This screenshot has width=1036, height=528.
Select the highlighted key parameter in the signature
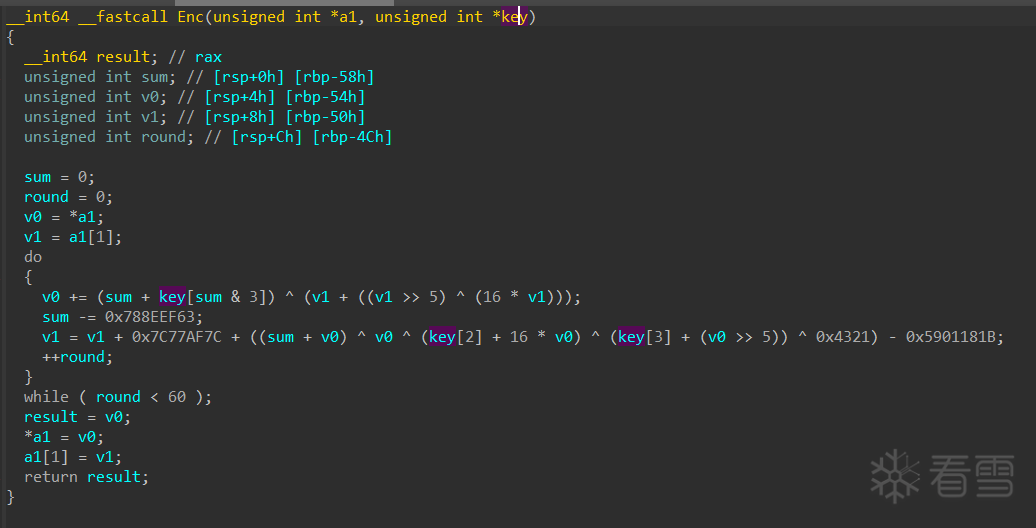[x=514, y=17]
